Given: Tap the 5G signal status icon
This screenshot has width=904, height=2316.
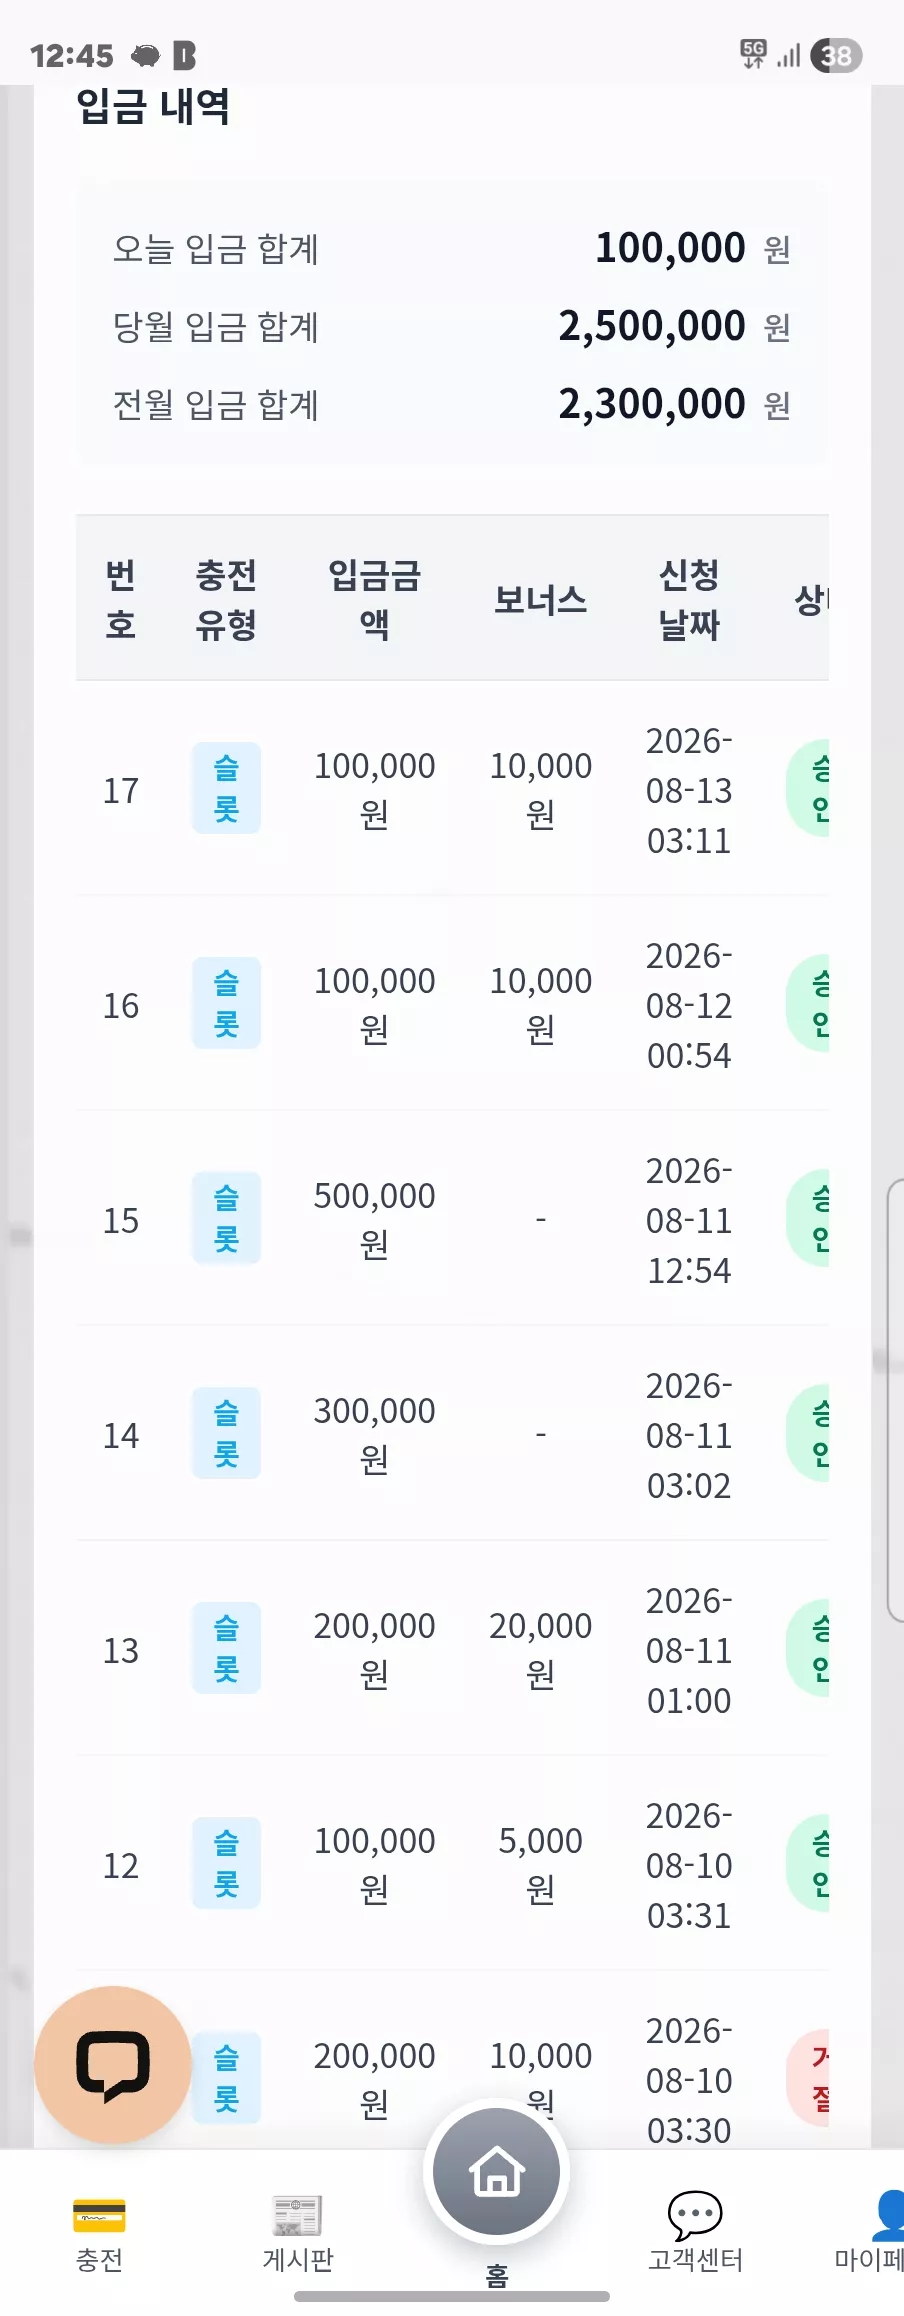Looking at the screenshot, I should pyautogui.click(x=753, y=54).
